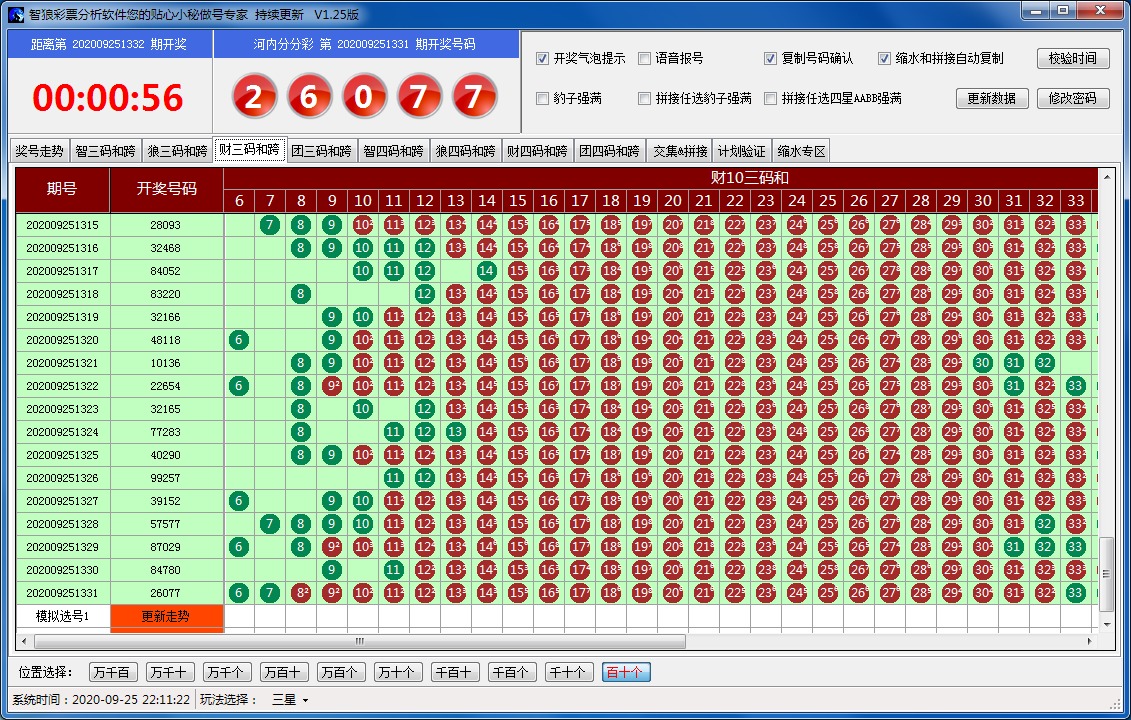Click the 校验时间 button
This screenshot has height=720, width=1131.
(x=1073, y=59)
